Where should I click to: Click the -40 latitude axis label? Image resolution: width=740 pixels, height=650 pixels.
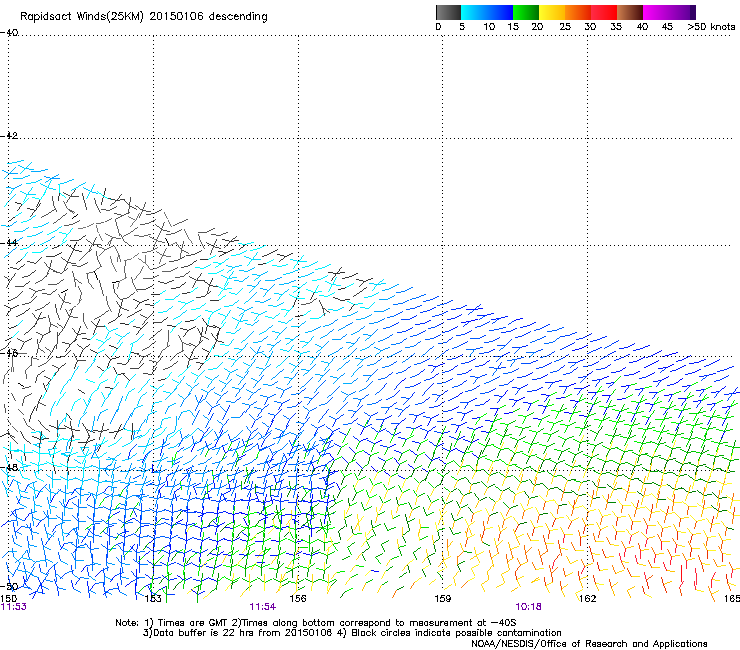9,33
